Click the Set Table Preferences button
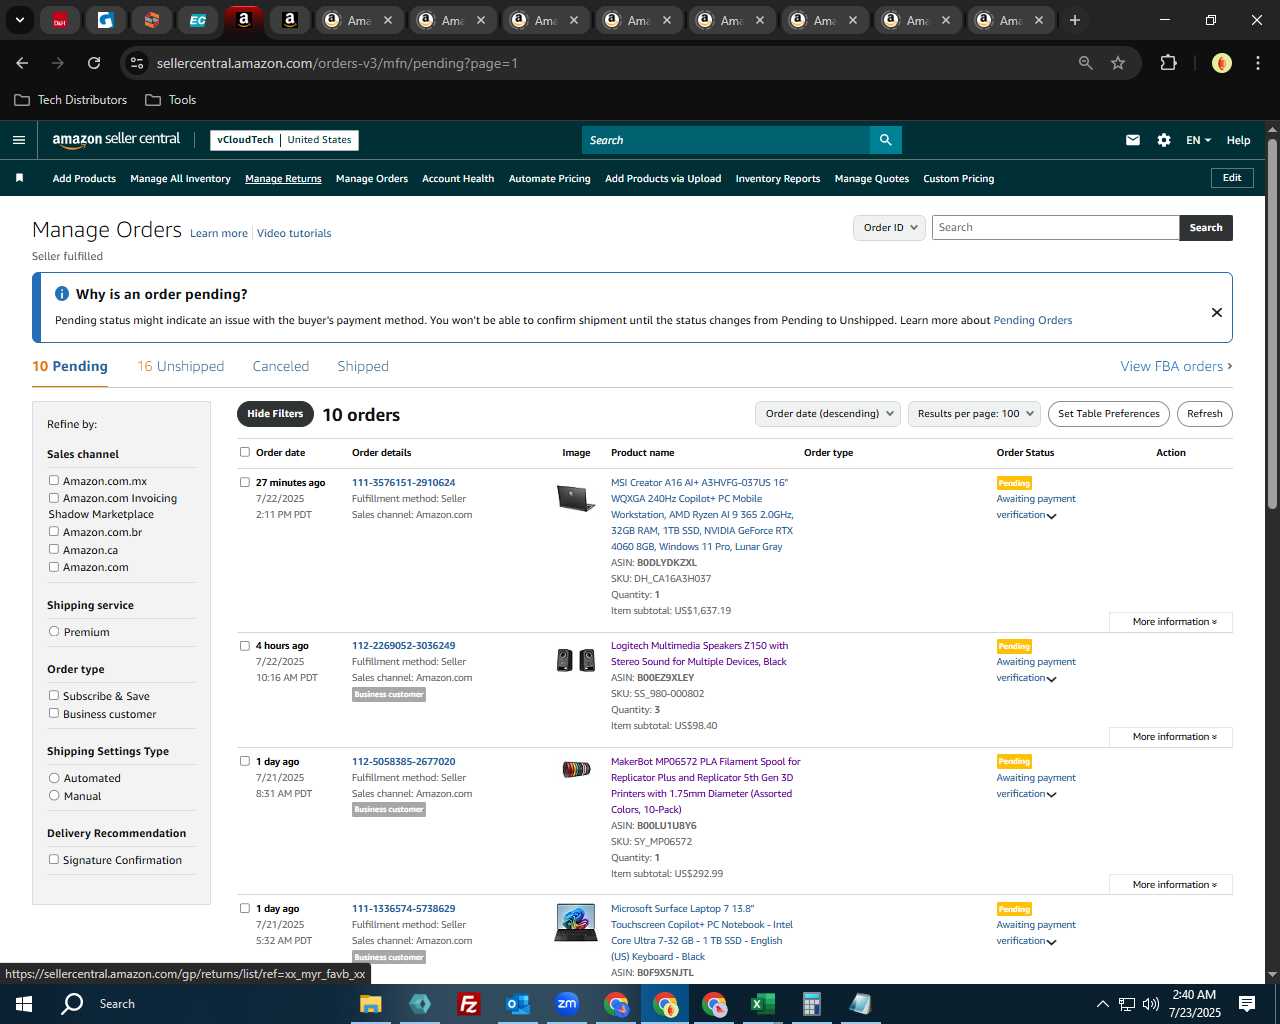Image resolution: width=1280 pixels, height=1024 pixels. (1109, 414)
